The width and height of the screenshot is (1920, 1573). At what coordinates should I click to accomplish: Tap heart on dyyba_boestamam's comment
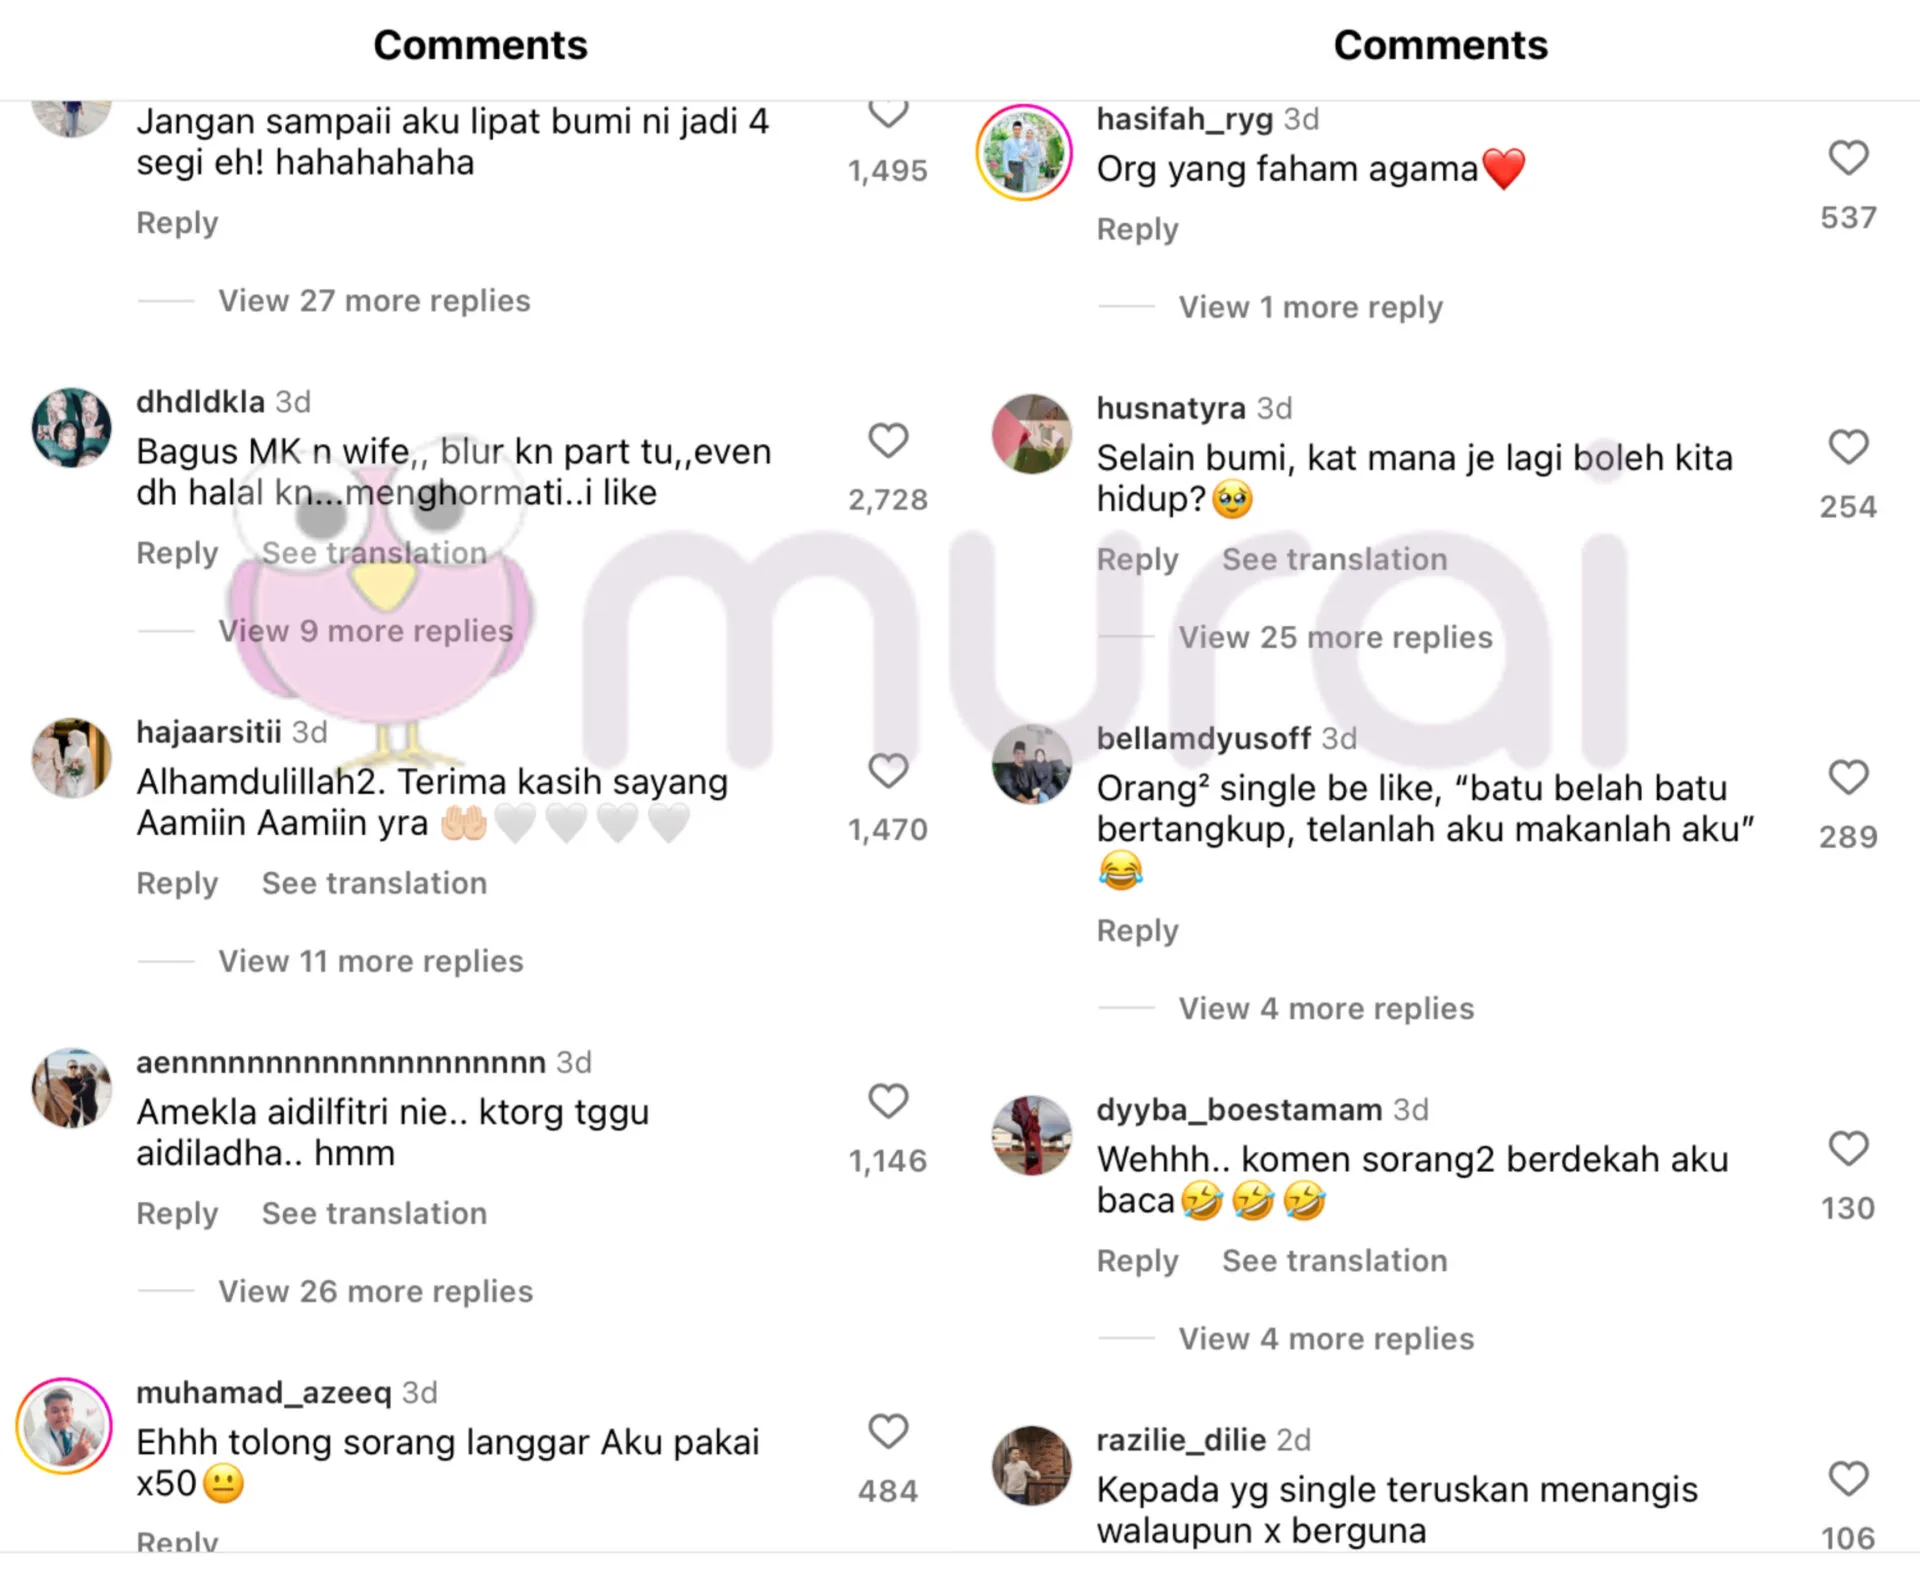tap(1848, 1148)
